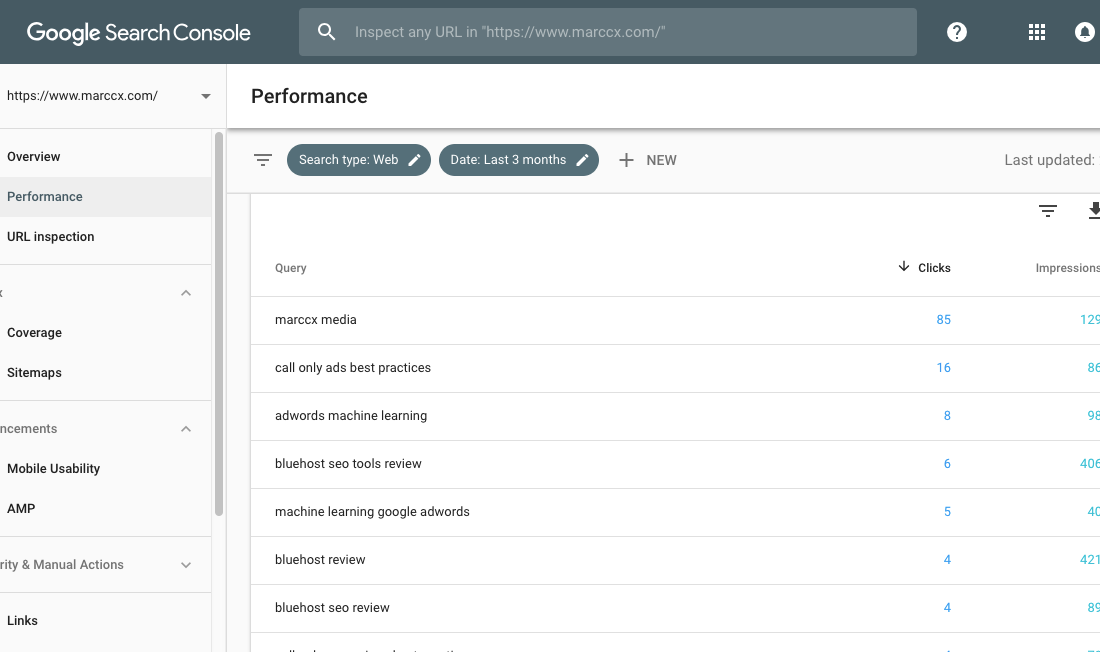This screenshot has width=1100, height=652.
Task: Collapse the Enhancements section chevron
Action: tap(186, 429)
